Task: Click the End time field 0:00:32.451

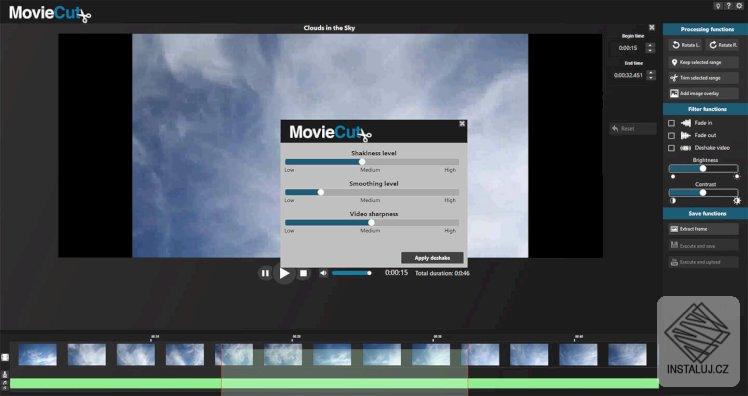Action: (x=628, y=75)
